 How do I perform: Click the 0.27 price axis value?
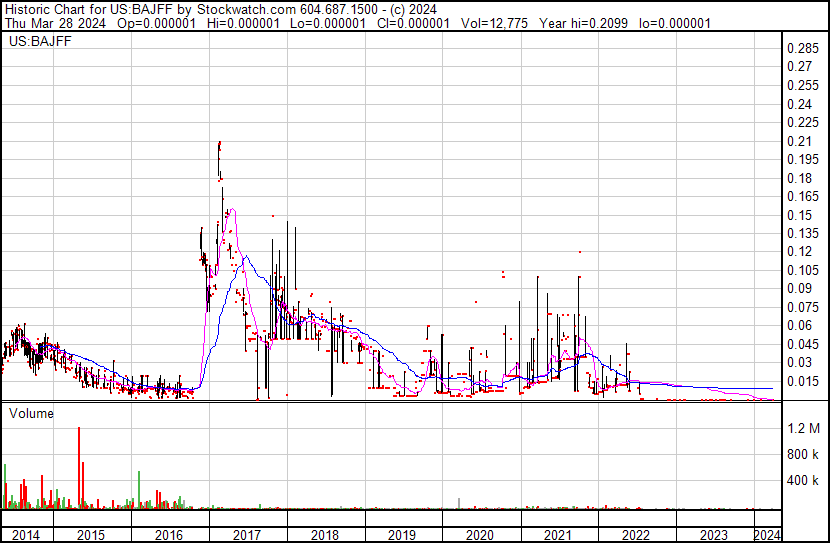(x=799, y=67)
